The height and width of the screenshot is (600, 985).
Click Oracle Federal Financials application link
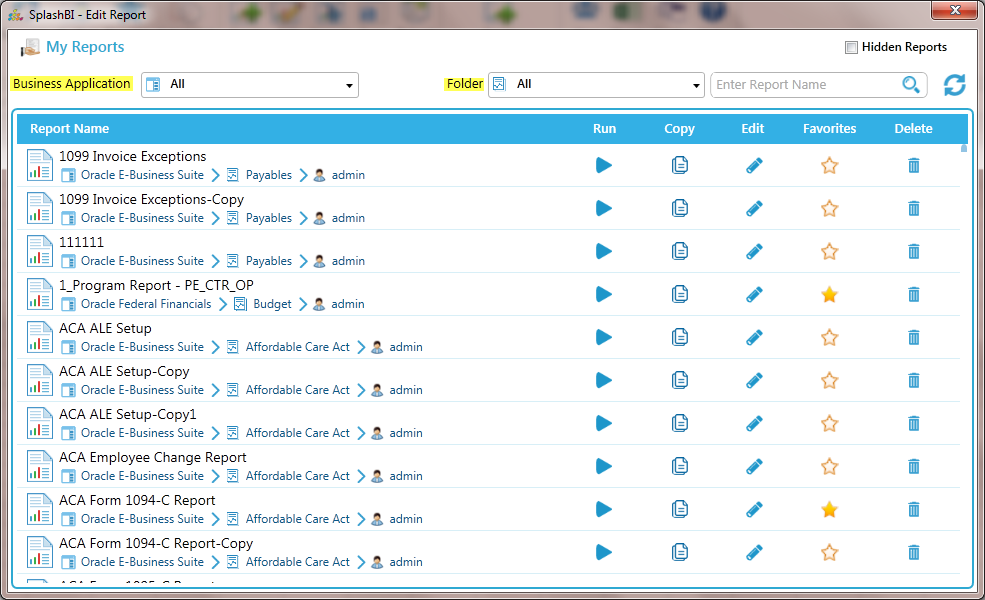(146, 304)
